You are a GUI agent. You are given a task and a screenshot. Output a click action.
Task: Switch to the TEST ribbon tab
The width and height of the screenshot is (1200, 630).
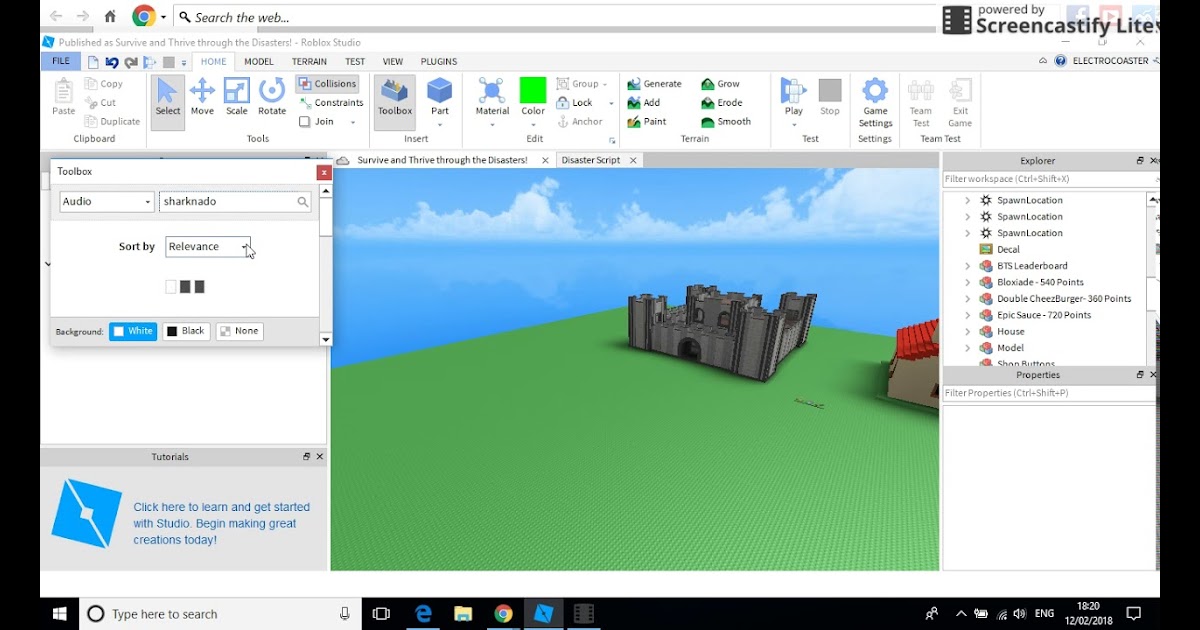pyautogui.click(x=355, y=62)
